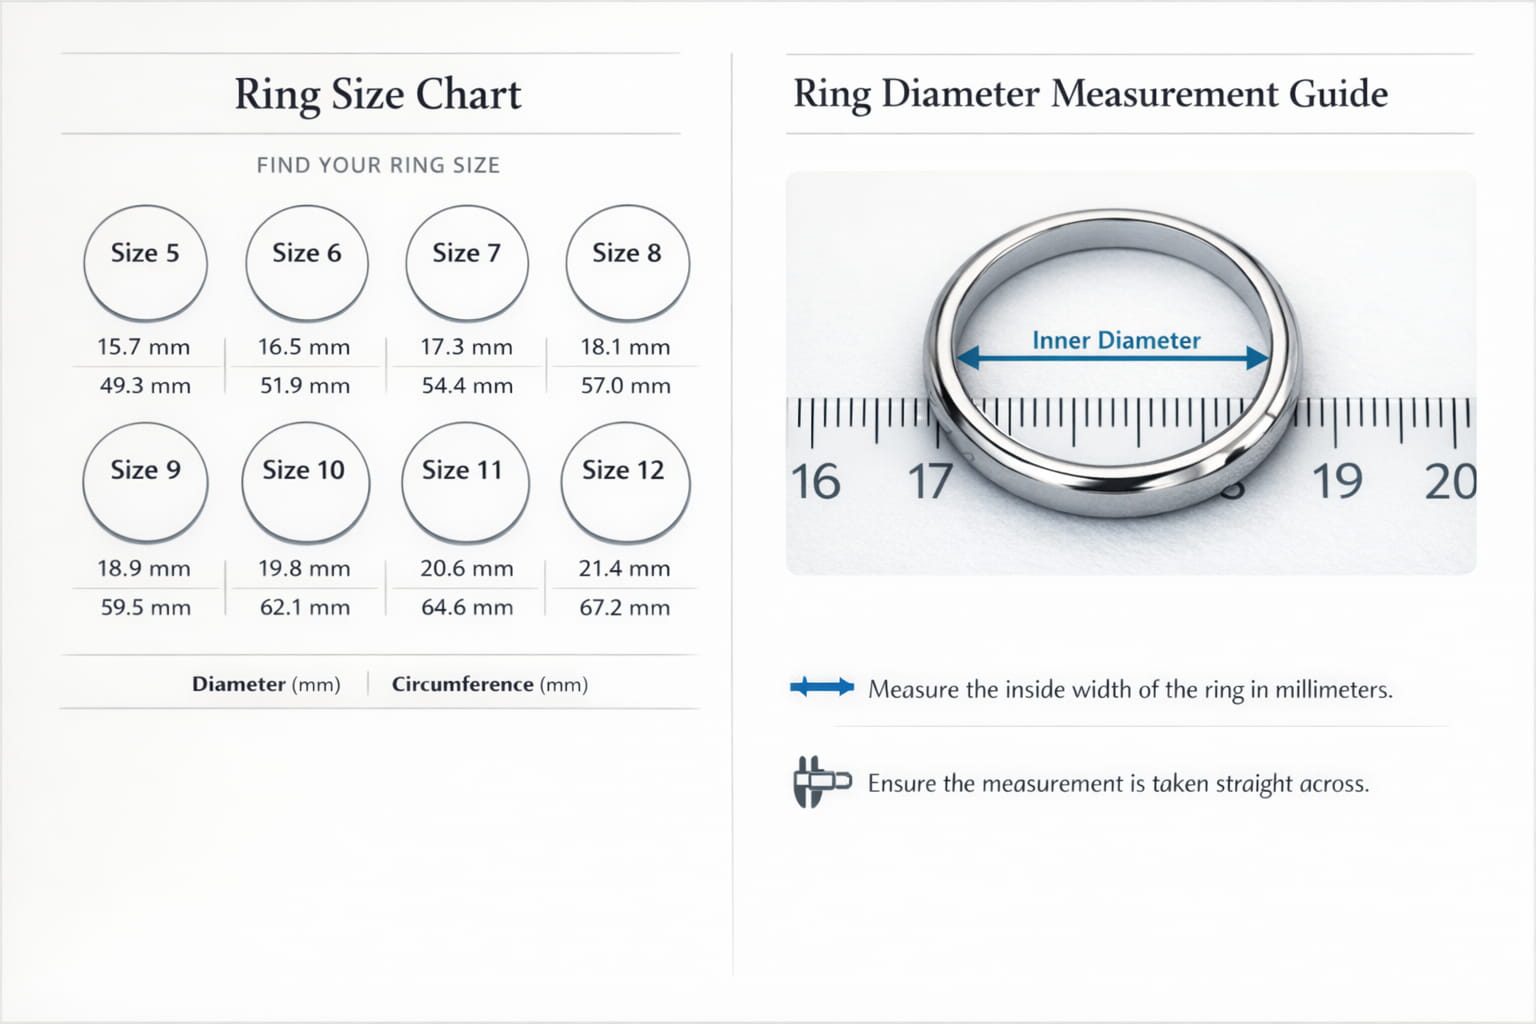Screen dimensions: 1536x1024
Task: Click the FIND YOUR RING SIZE subtitle
Action: (378, 165)
